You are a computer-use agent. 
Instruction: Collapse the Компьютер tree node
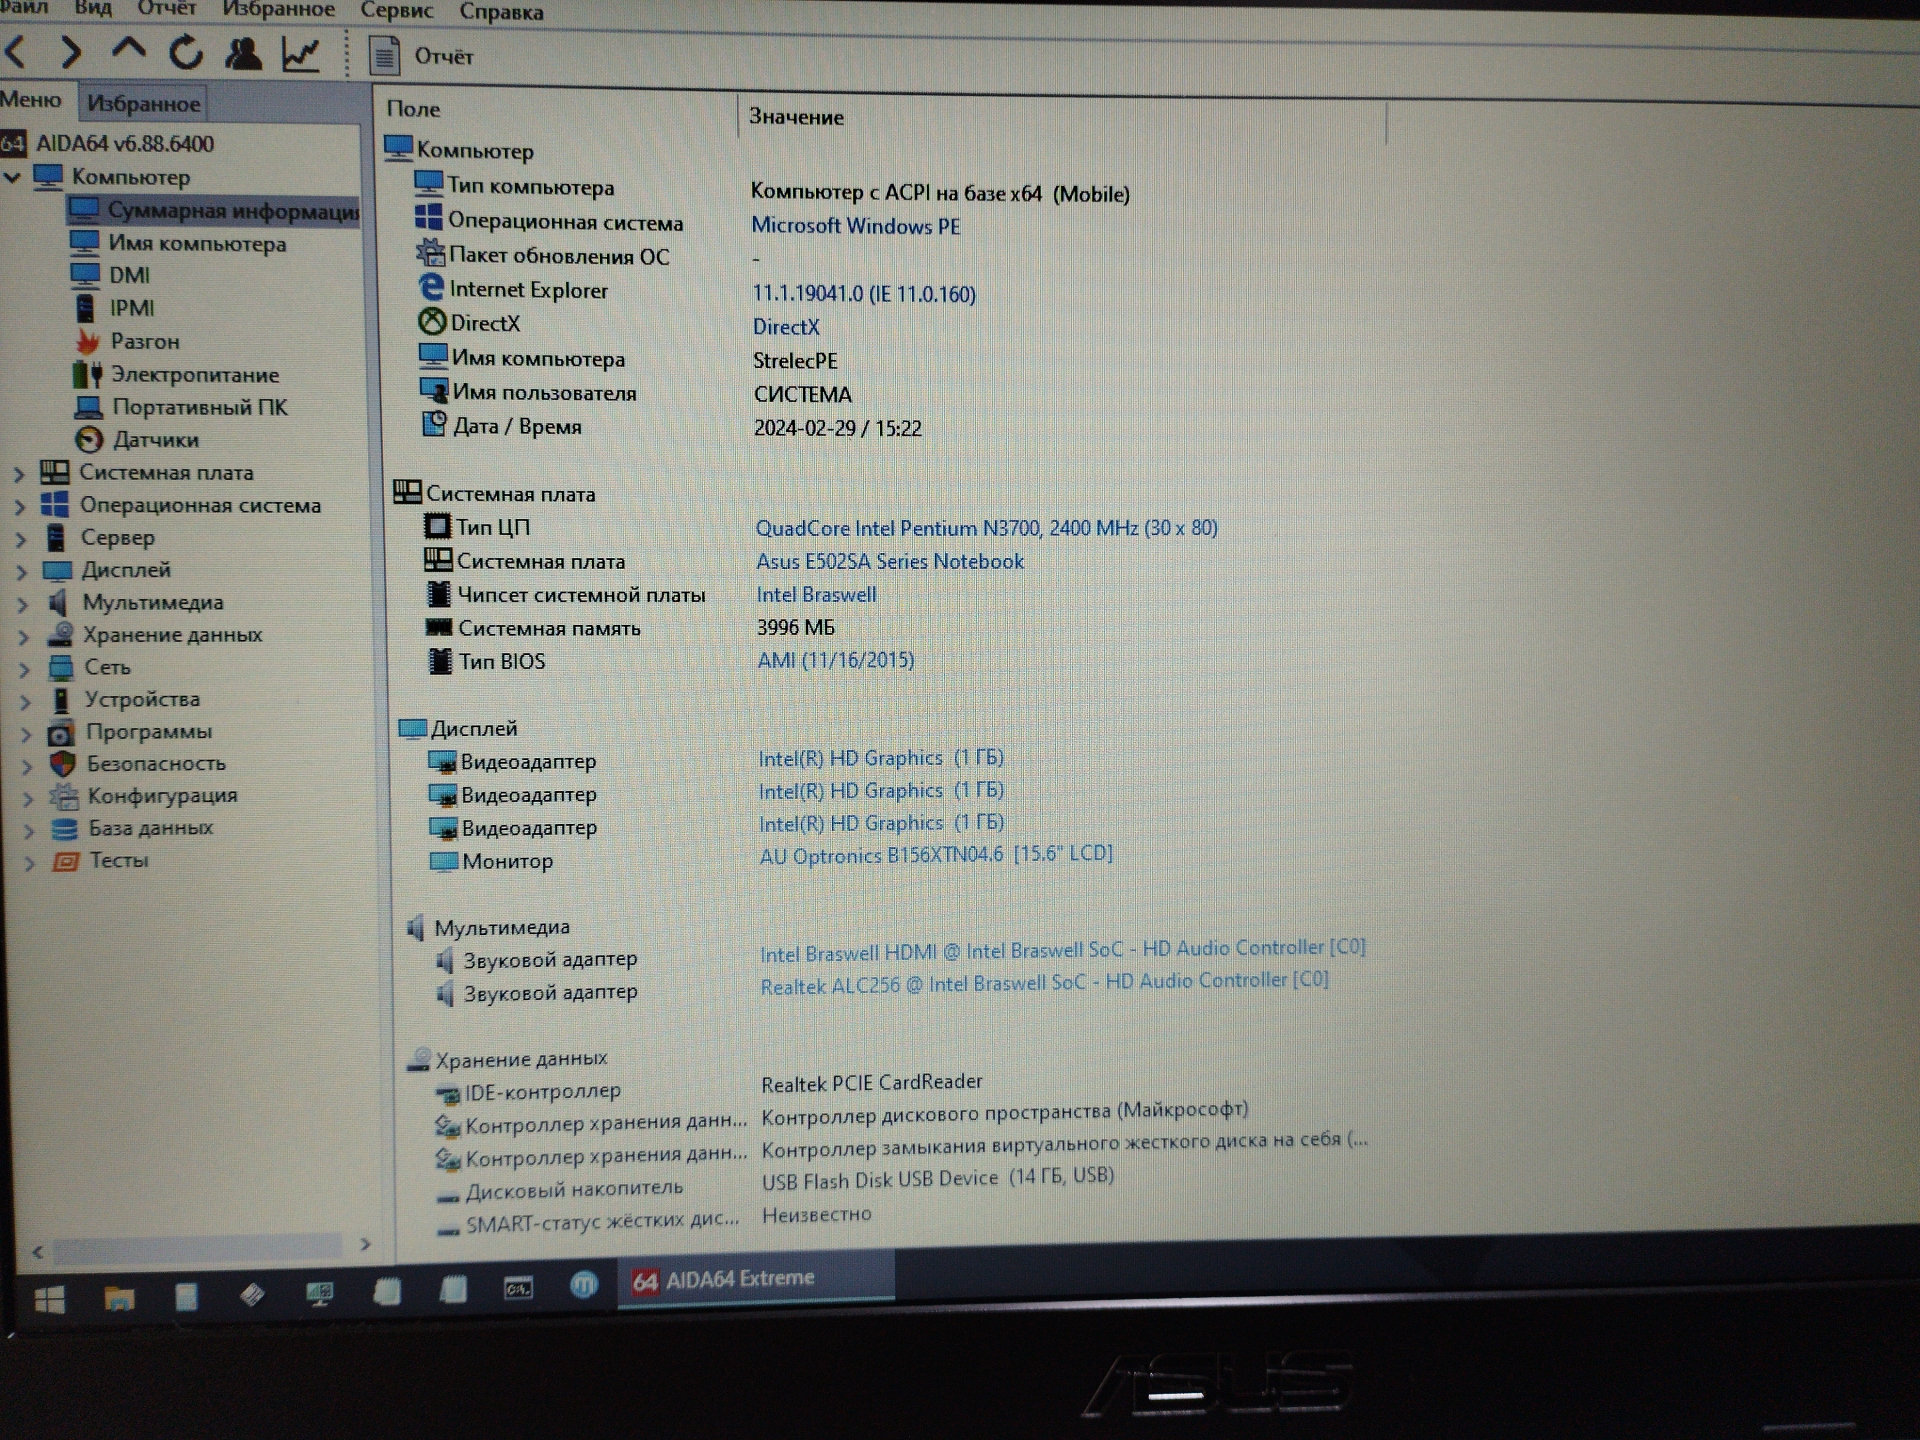(13, 178)
